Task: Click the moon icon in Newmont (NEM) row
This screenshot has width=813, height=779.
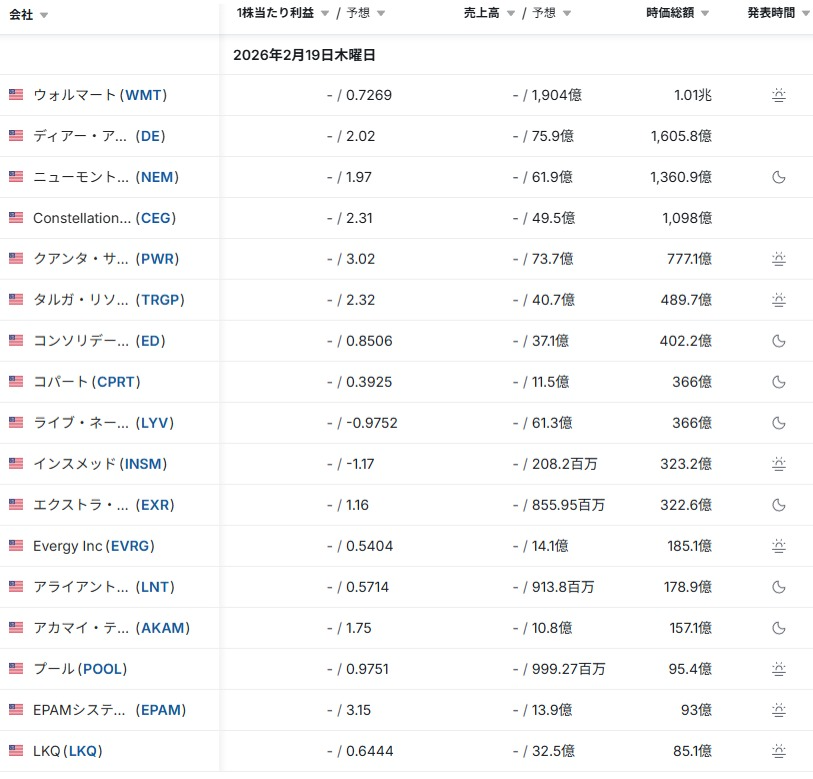Action: [x=779, y=177]
